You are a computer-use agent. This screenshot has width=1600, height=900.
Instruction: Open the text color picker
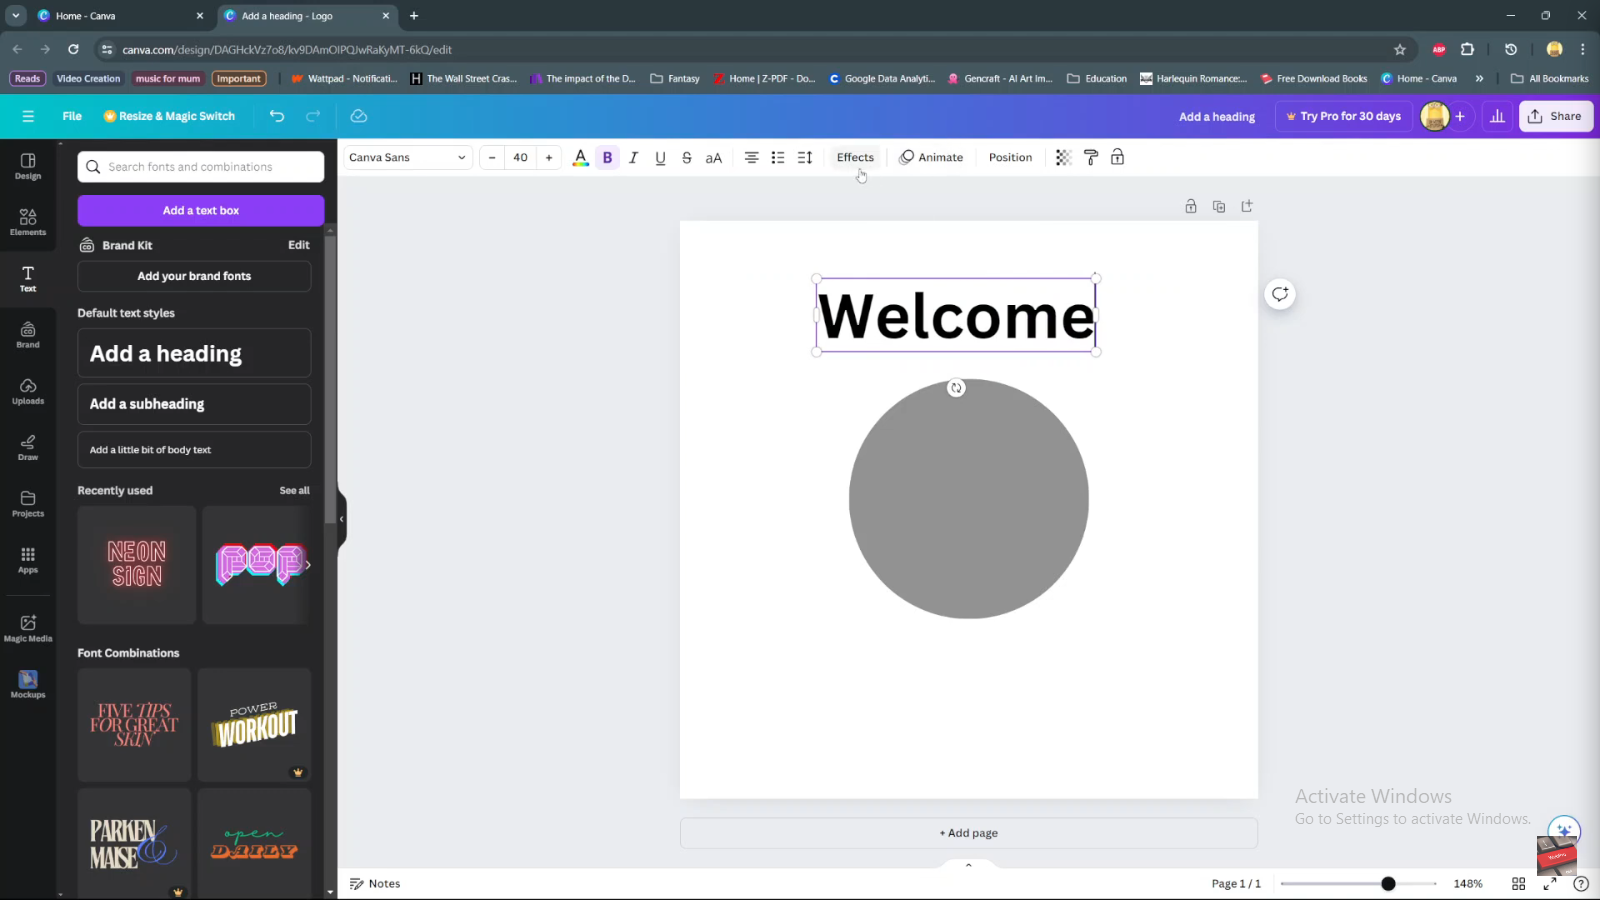580,157
